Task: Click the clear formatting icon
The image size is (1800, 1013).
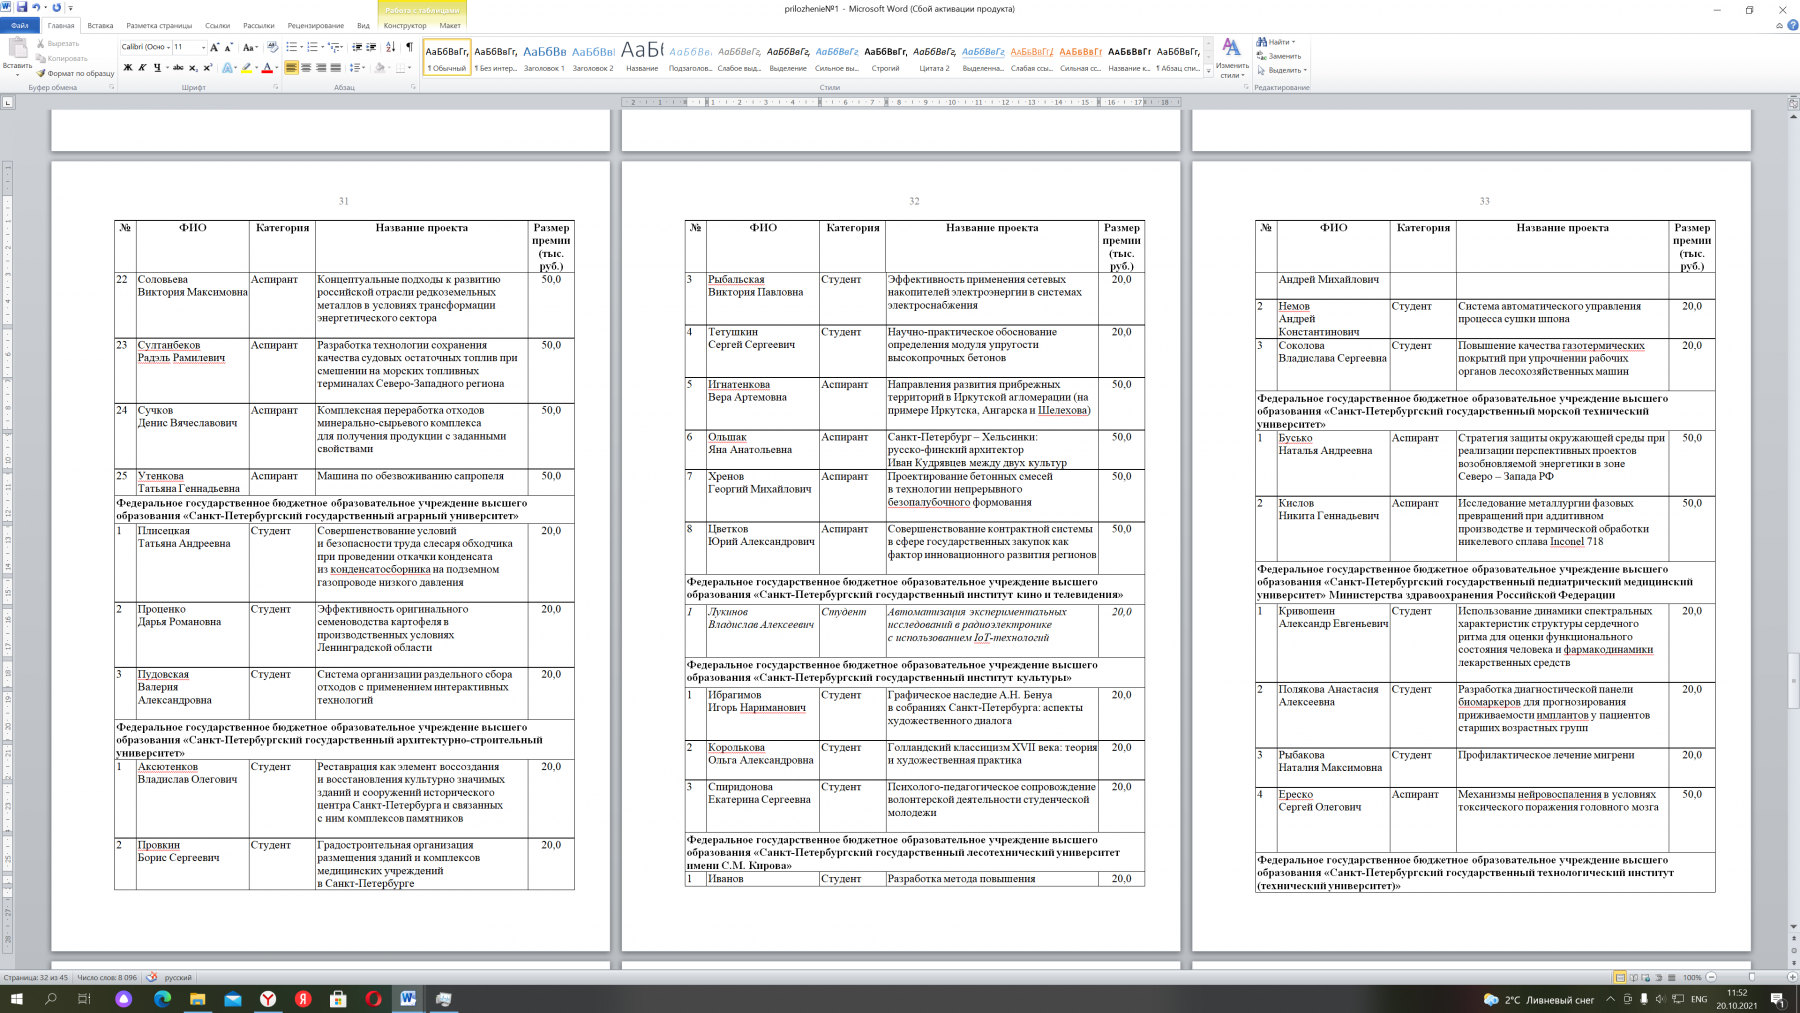Action: tap(272, 47)
